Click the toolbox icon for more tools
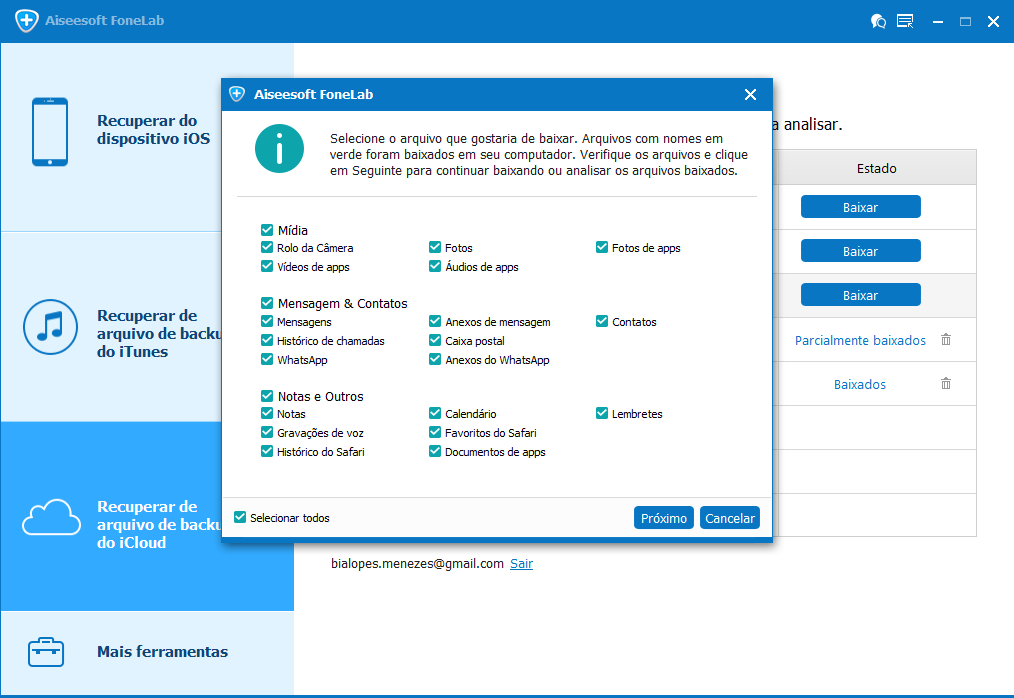Viewport: 1014px width, 698px height. 47,652
